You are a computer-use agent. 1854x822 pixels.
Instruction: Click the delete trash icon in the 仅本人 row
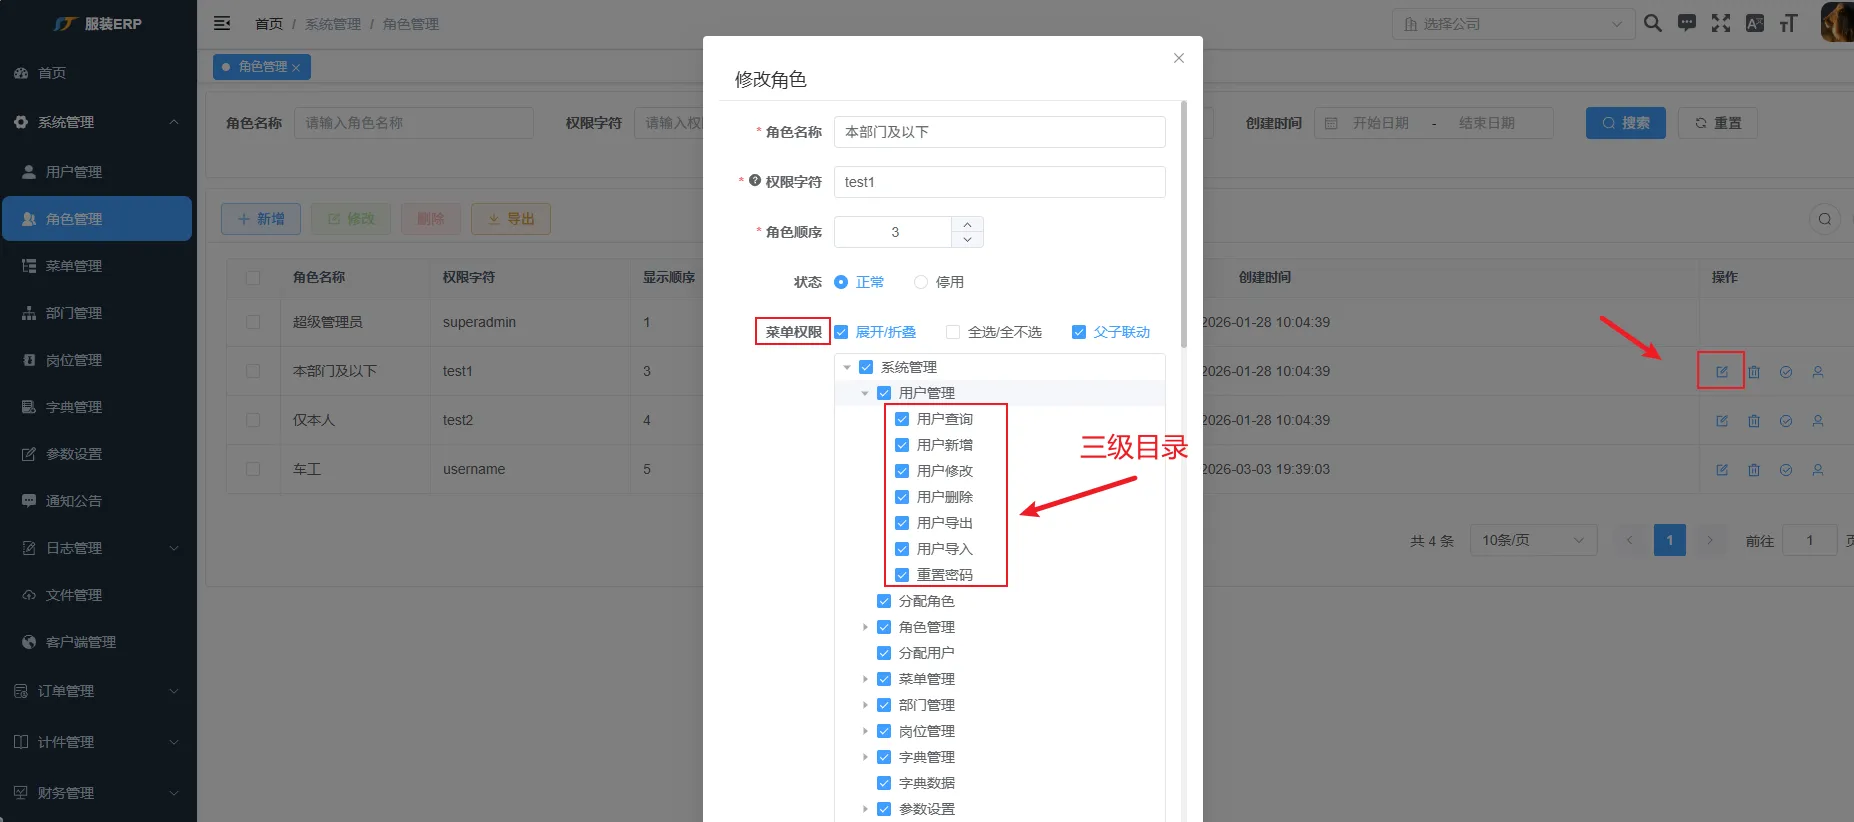pyautogui.click(x=1753, y=421)
